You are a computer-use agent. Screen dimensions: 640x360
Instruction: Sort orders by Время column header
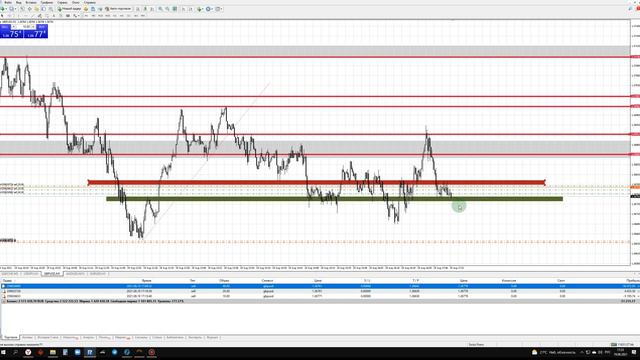[146, 281]
